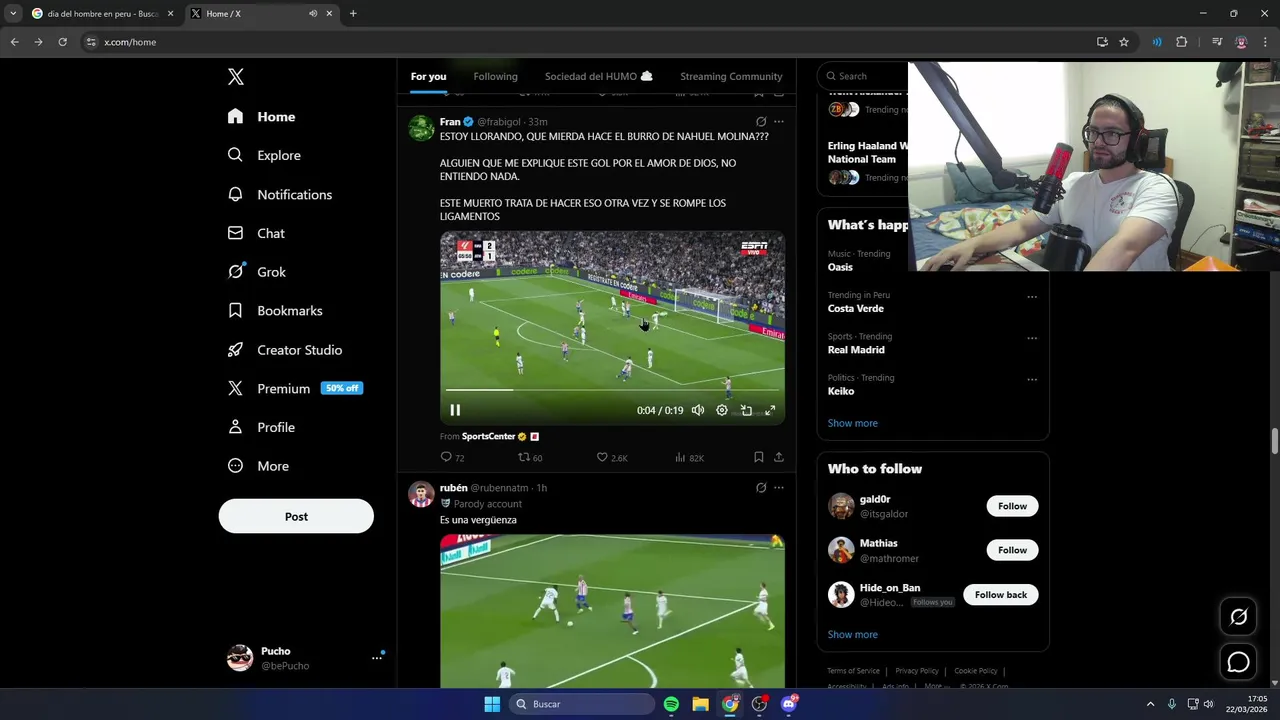Image resolution: width=1280 pixels, height=720 pixels.
Task: Follow the Mathias account
Action: 1012,550
